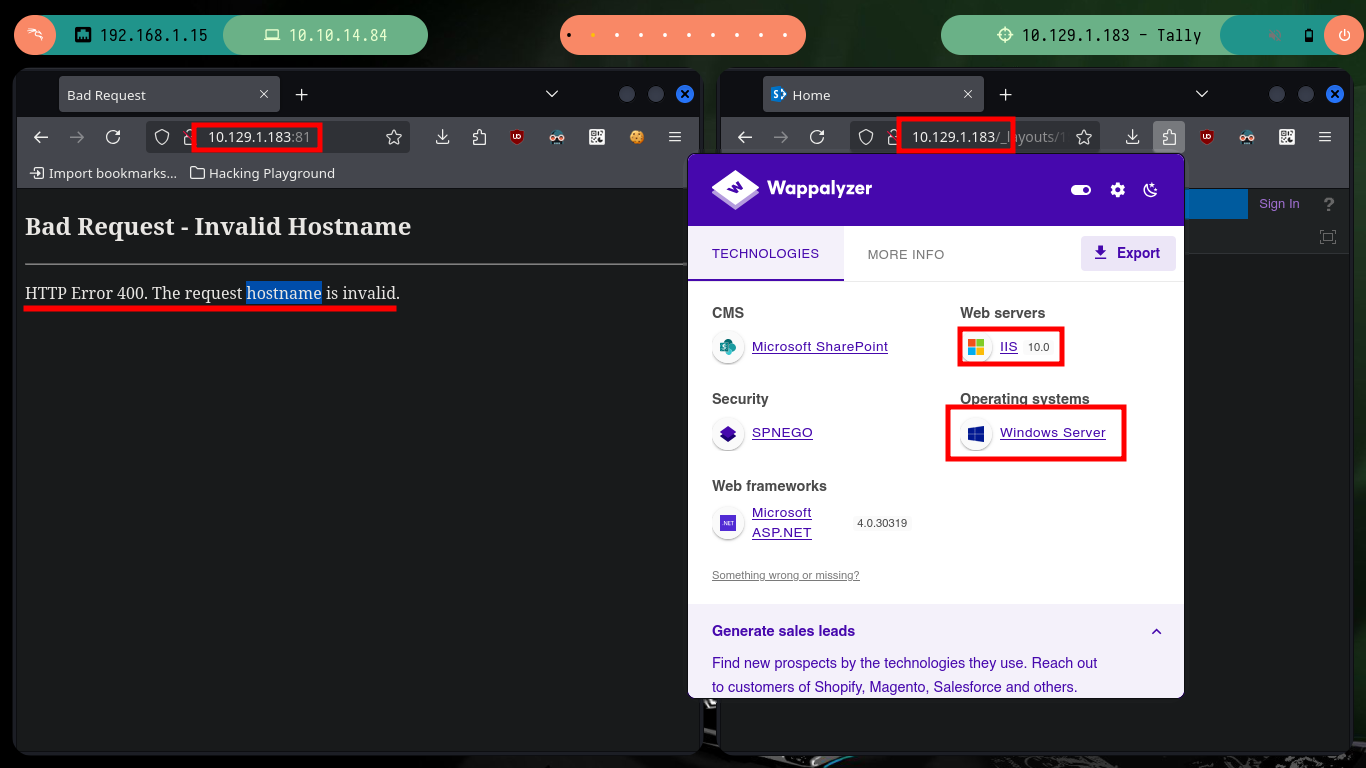Click Something wrong or missing link
Image resolution: width=1366 pixels, height=768 pixels.
[x=786, y=575]
